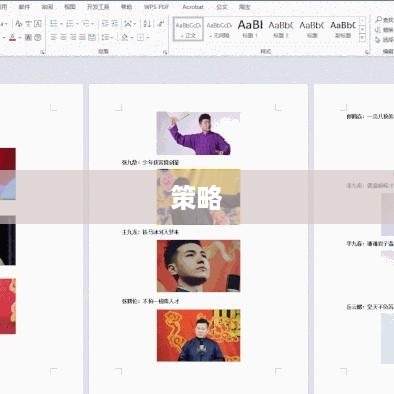Open the font color dropdown arrow

tap(20, 37)
